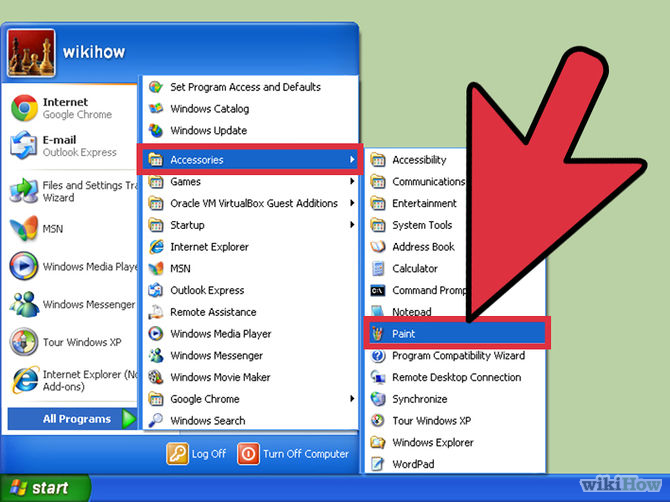
Task: Click the Address Book icon
Action: pyautogui.click(x=378, y=247)
